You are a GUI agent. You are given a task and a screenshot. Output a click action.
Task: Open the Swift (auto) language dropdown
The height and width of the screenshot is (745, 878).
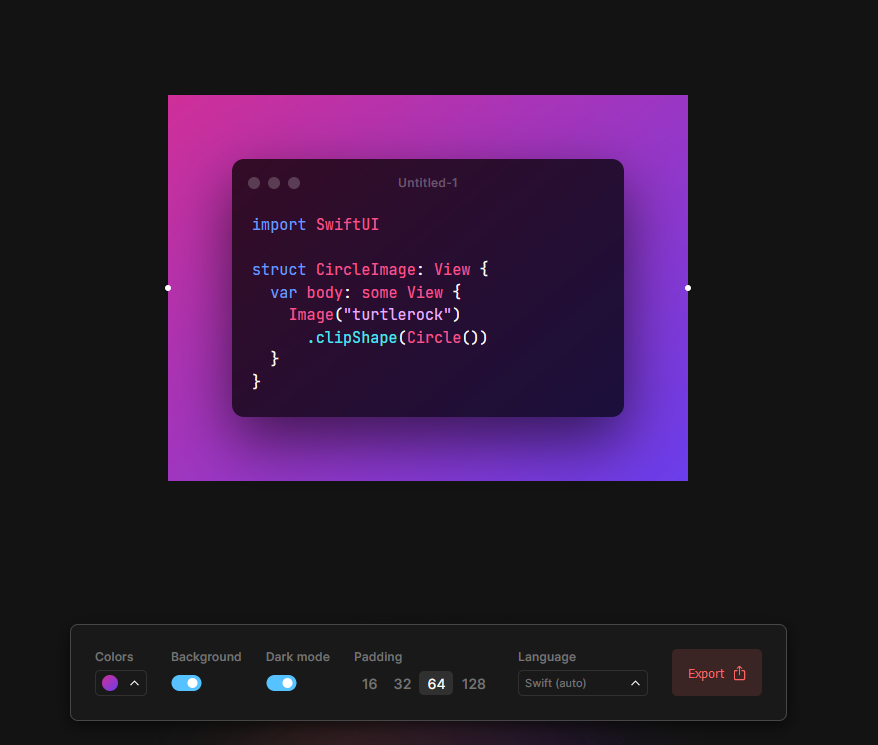582,683
